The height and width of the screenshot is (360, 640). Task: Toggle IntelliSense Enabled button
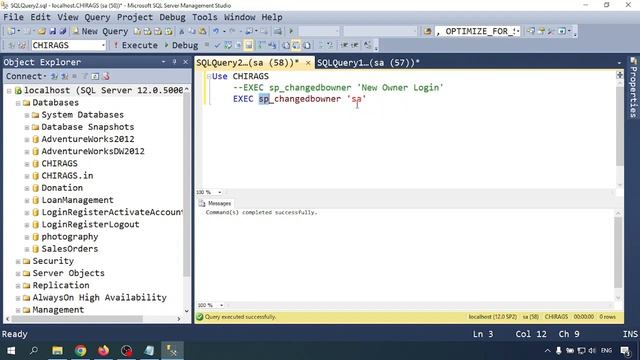[x=249, y=45]
